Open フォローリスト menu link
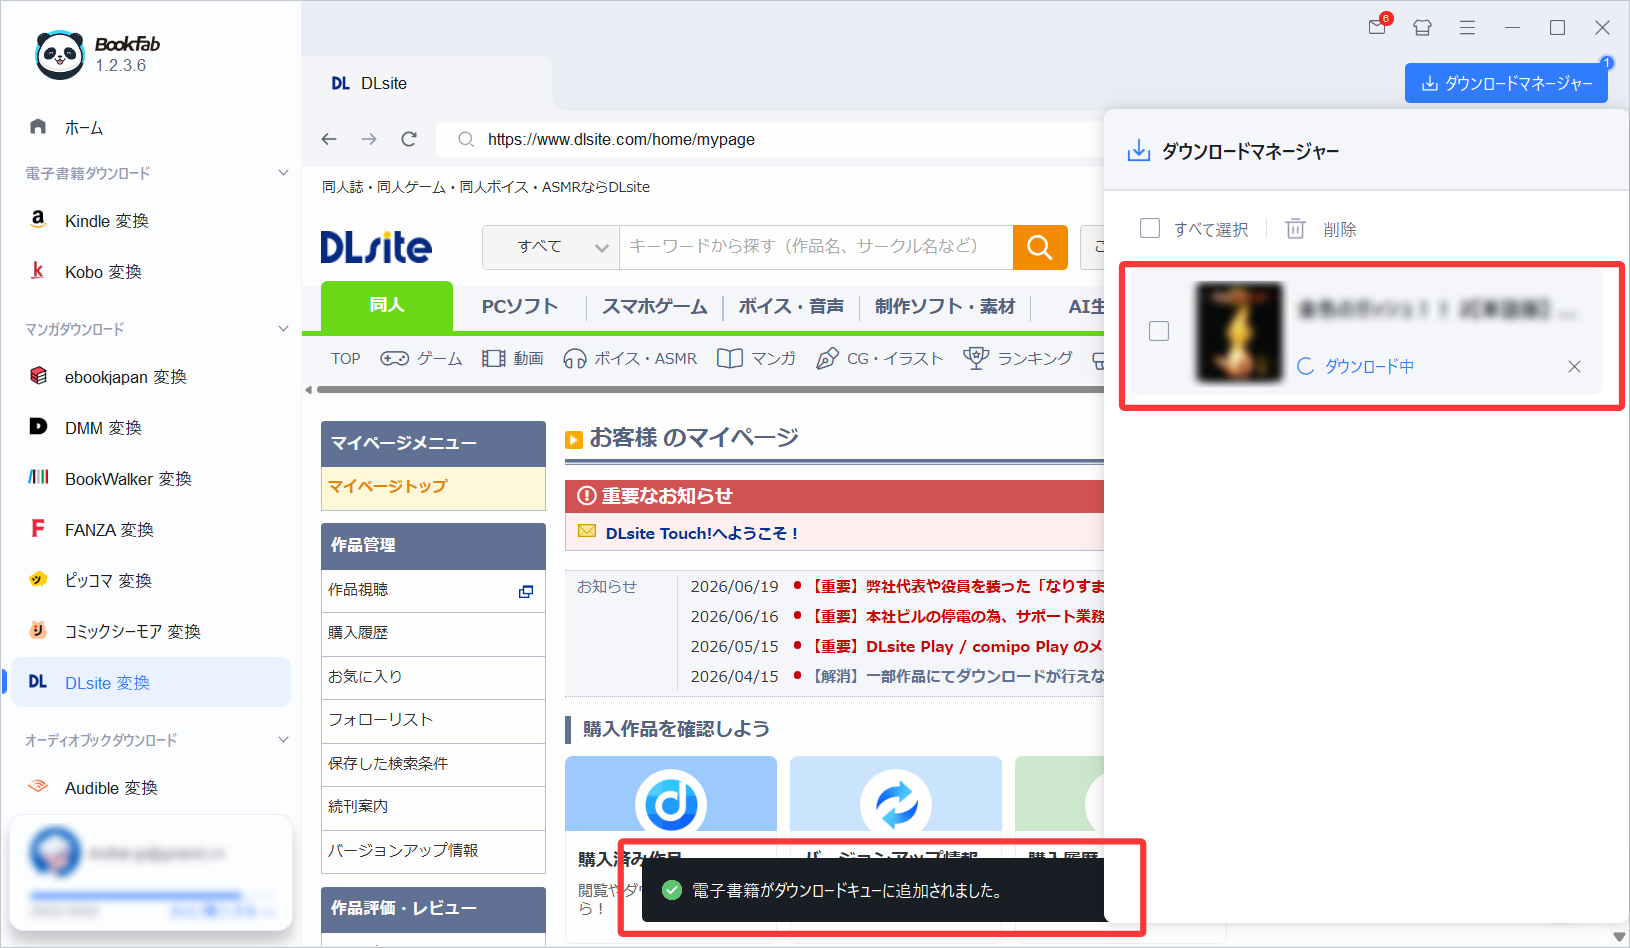 (433, 720)
